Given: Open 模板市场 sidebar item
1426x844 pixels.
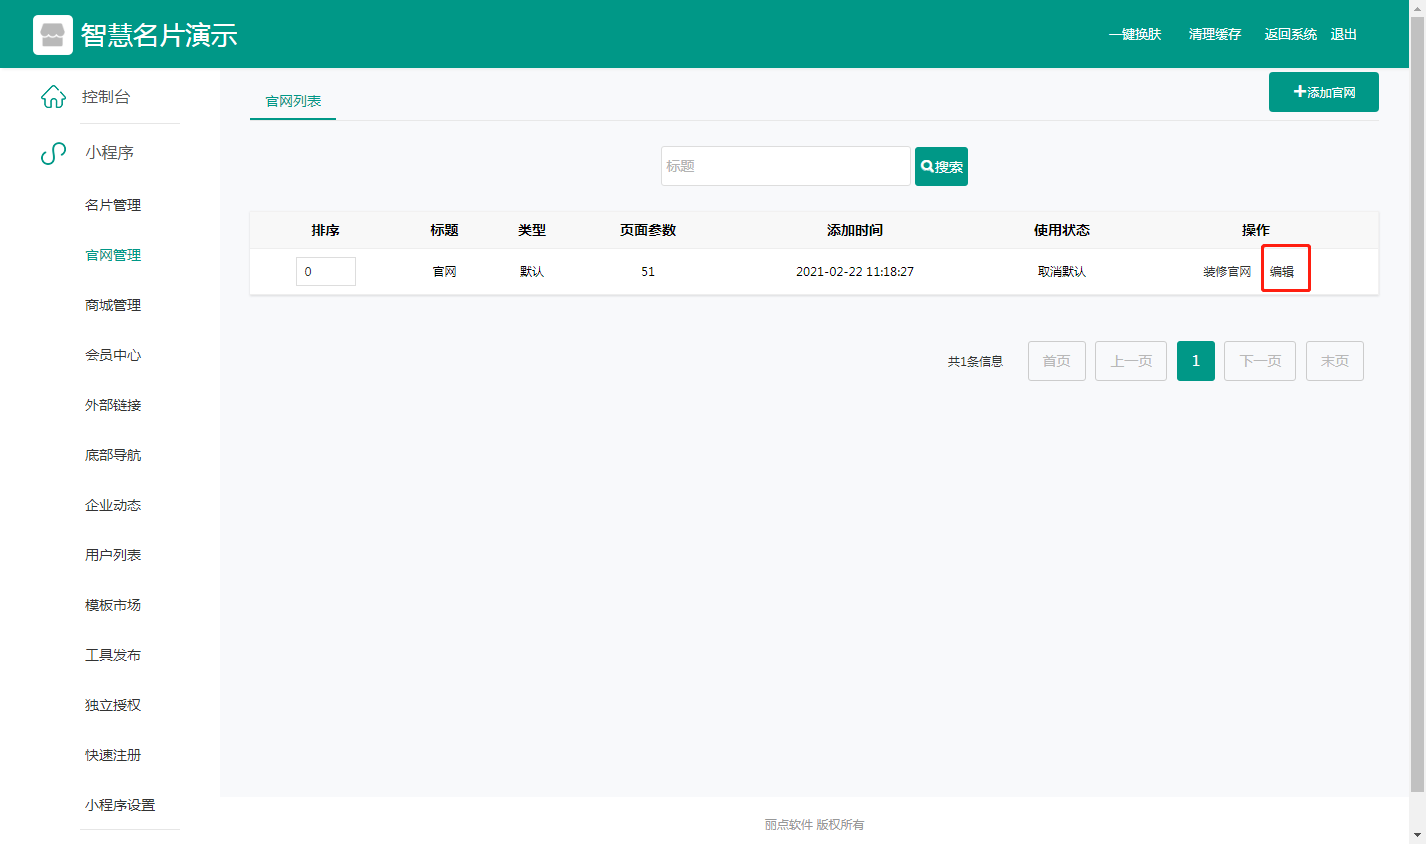Looking at the screenshot, I should point(113,605).
